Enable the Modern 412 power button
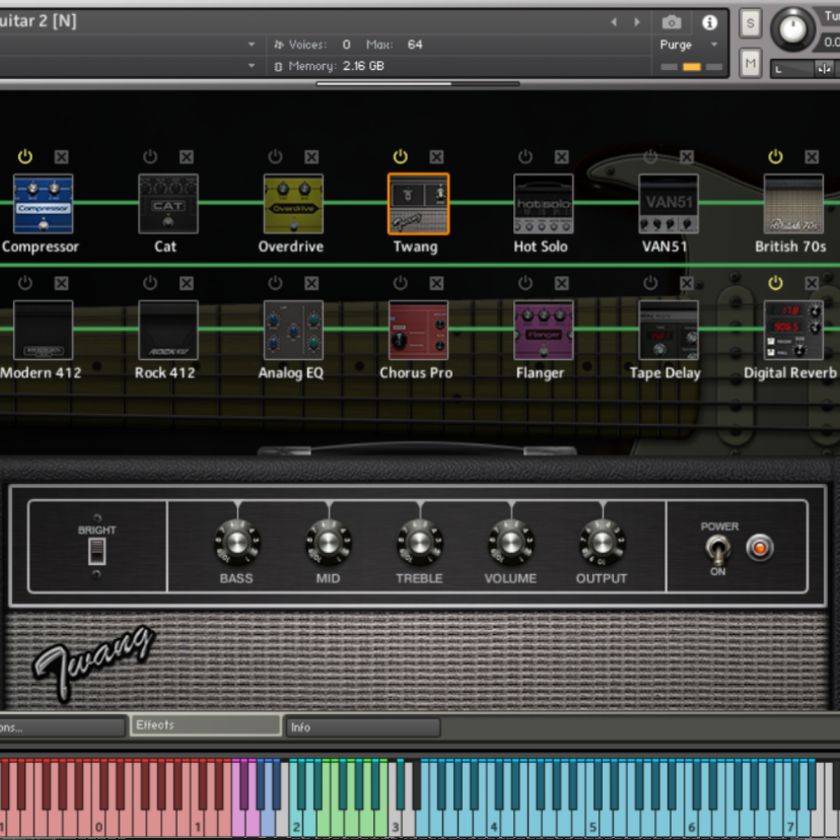This screenshot has height=840, width=840. [x=25, y=283]
